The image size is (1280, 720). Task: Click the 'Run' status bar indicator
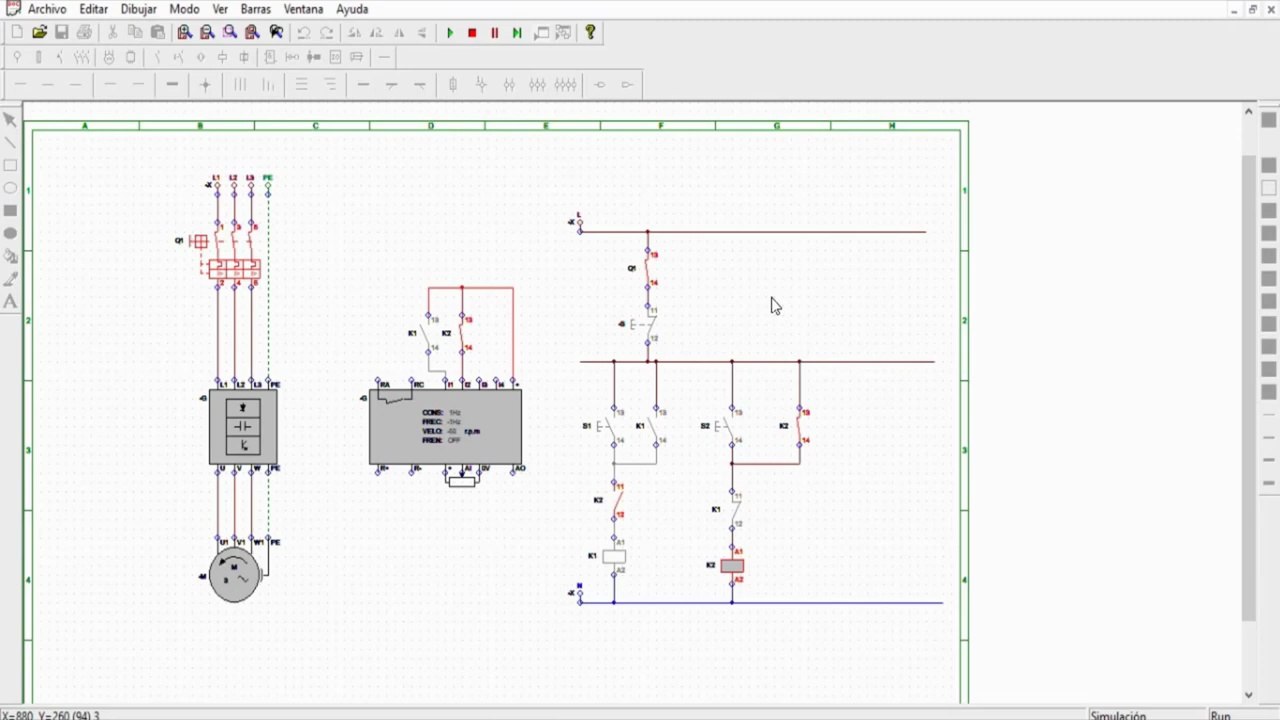(x=1220, y=715)
